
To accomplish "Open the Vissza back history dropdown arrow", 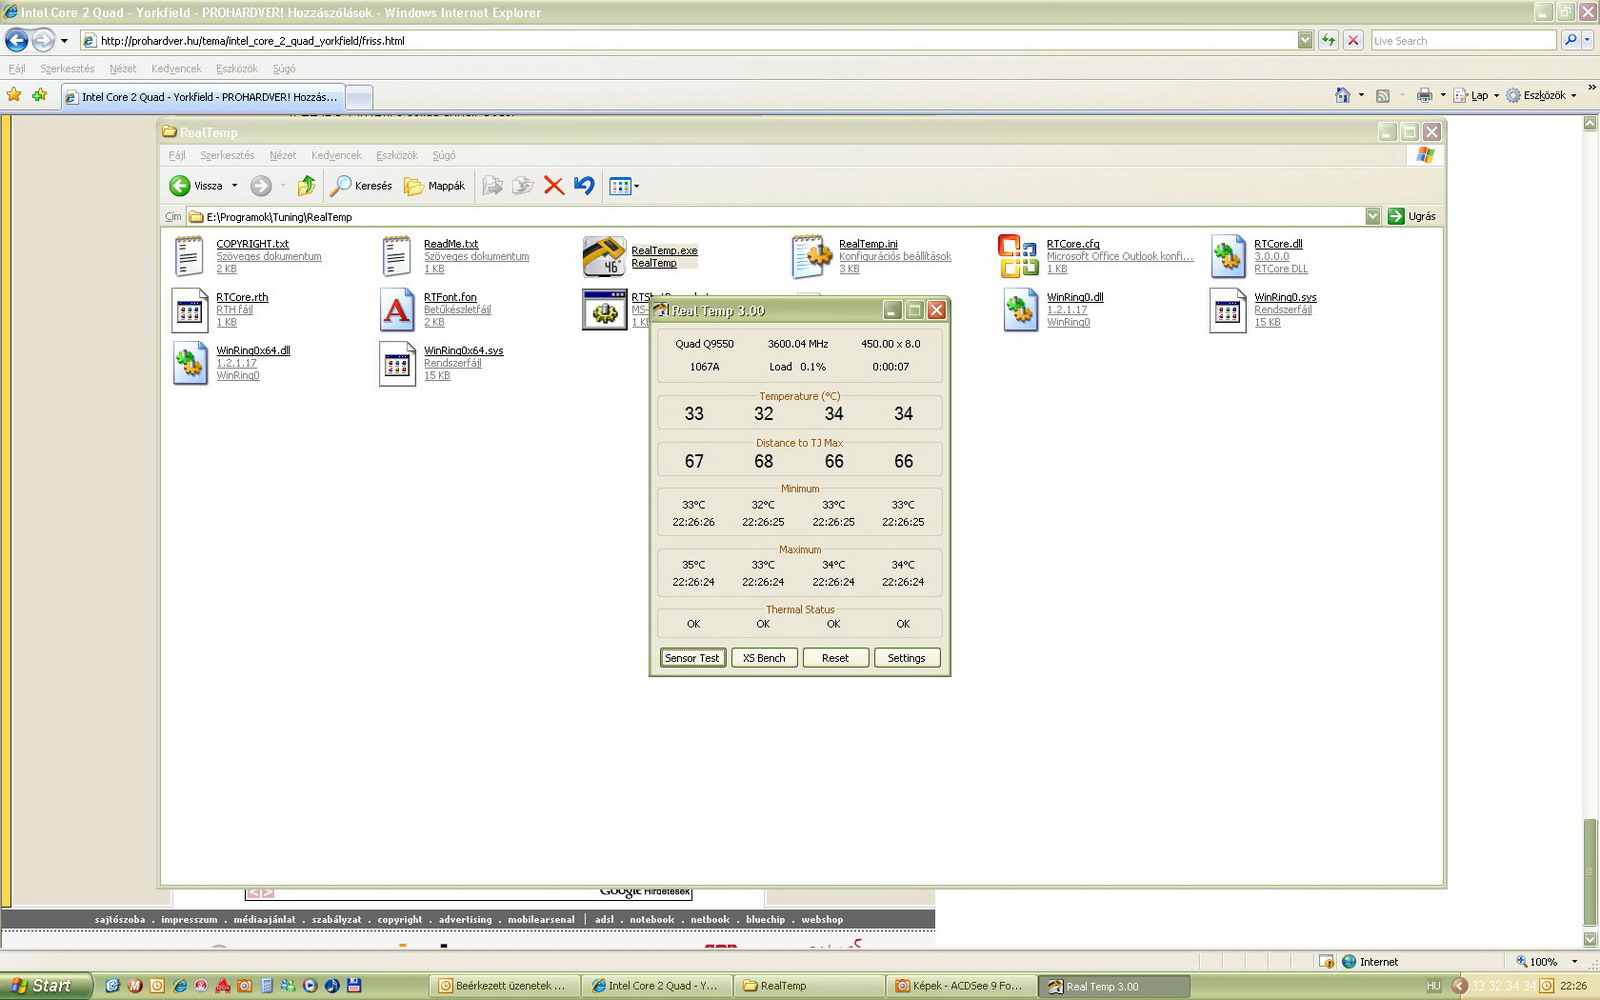I will [235, 185].
